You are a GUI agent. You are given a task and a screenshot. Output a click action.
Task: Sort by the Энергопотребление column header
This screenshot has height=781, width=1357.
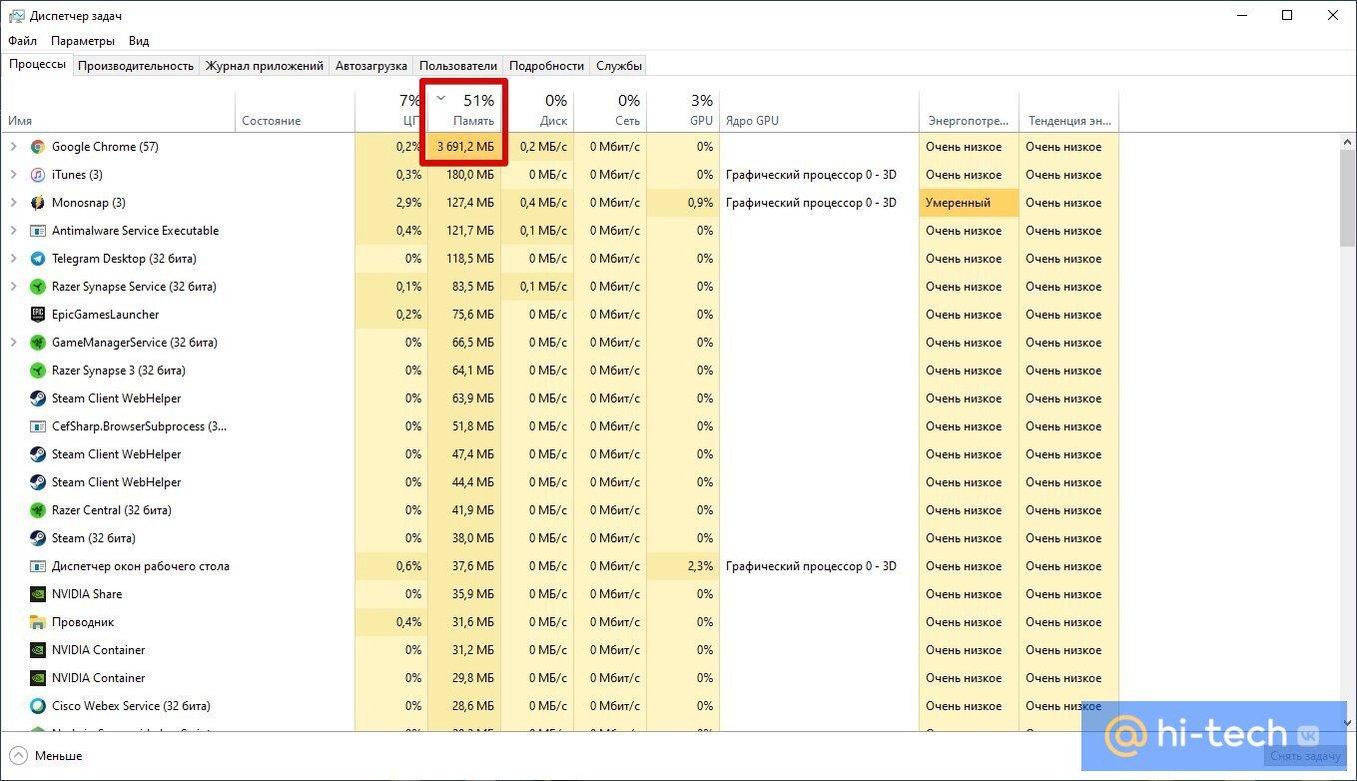point(969,111)
